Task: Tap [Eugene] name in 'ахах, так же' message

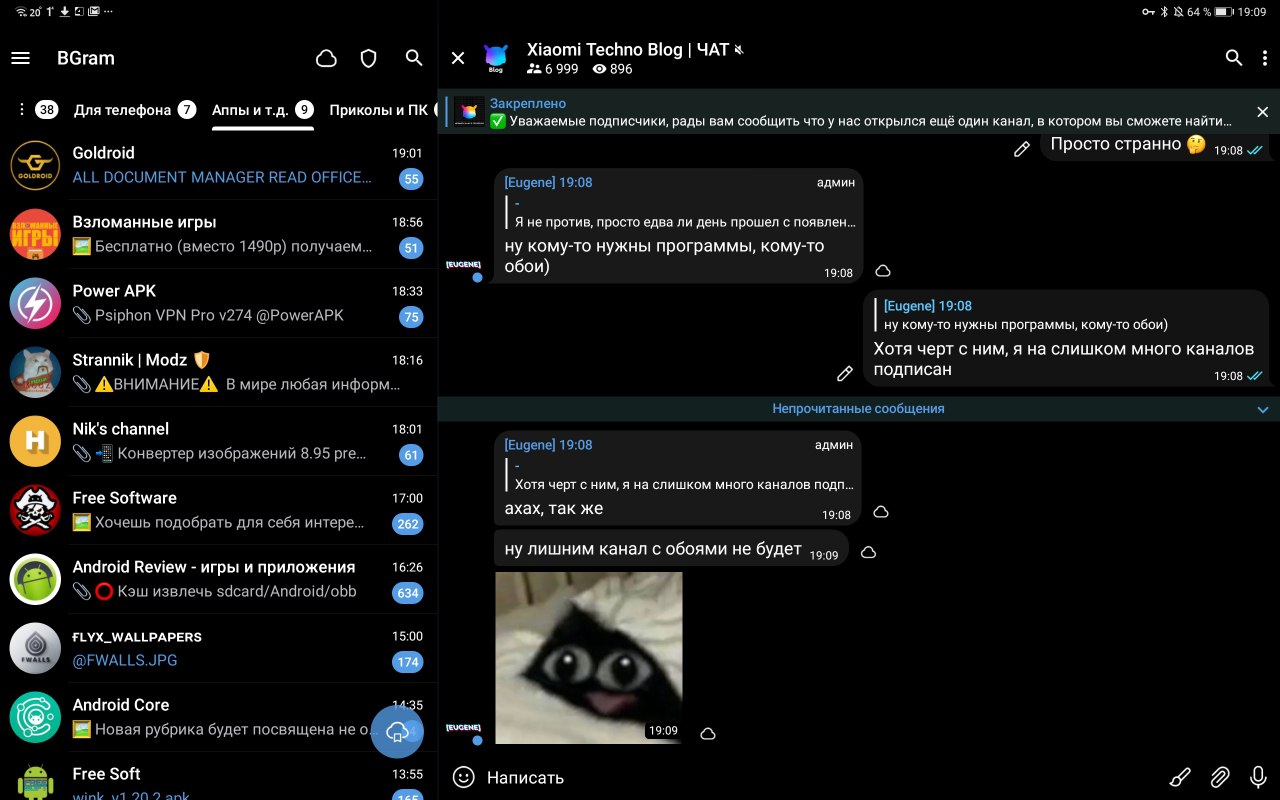Action: (529, 445)
